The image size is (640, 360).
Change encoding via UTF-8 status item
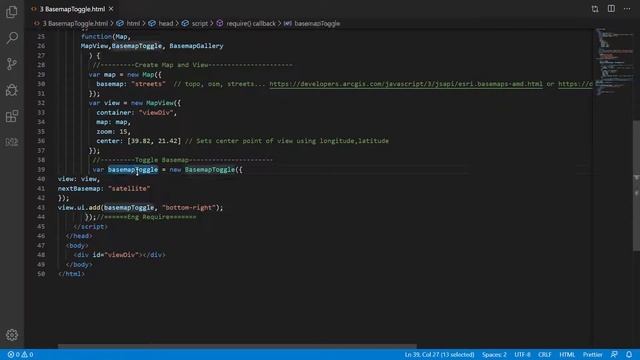522,355
